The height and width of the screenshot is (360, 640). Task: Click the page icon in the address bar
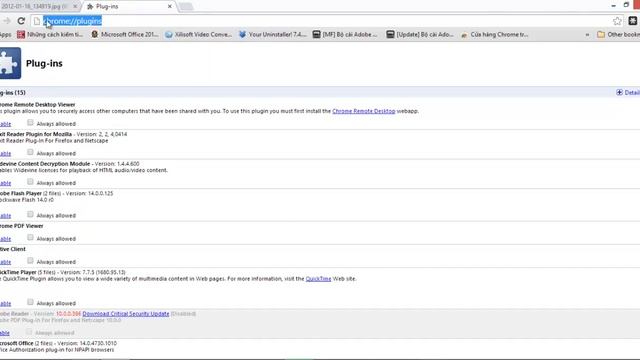(x=37, y=21)
